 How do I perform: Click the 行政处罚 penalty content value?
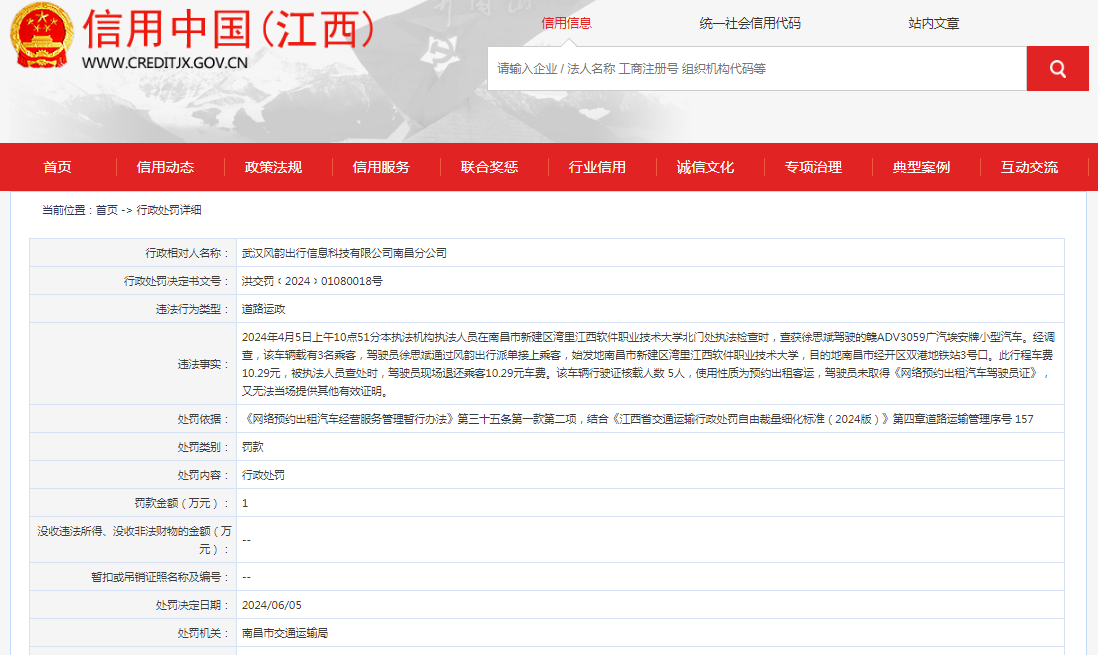click(263, 475)
